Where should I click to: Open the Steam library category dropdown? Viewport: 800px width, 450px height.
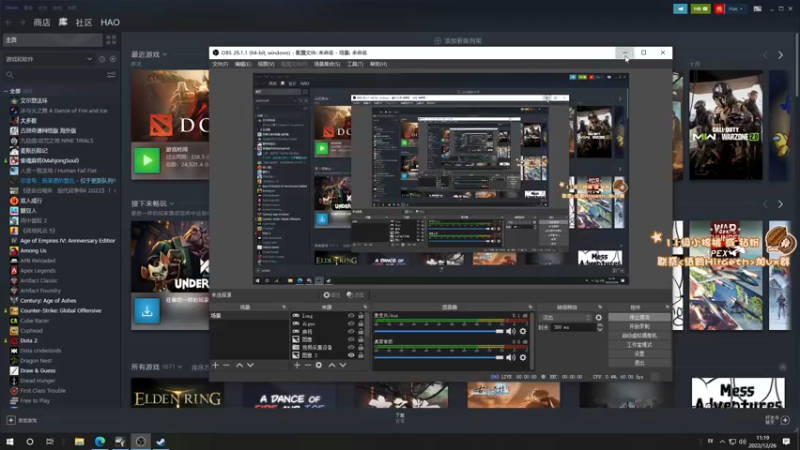[49, 59]
